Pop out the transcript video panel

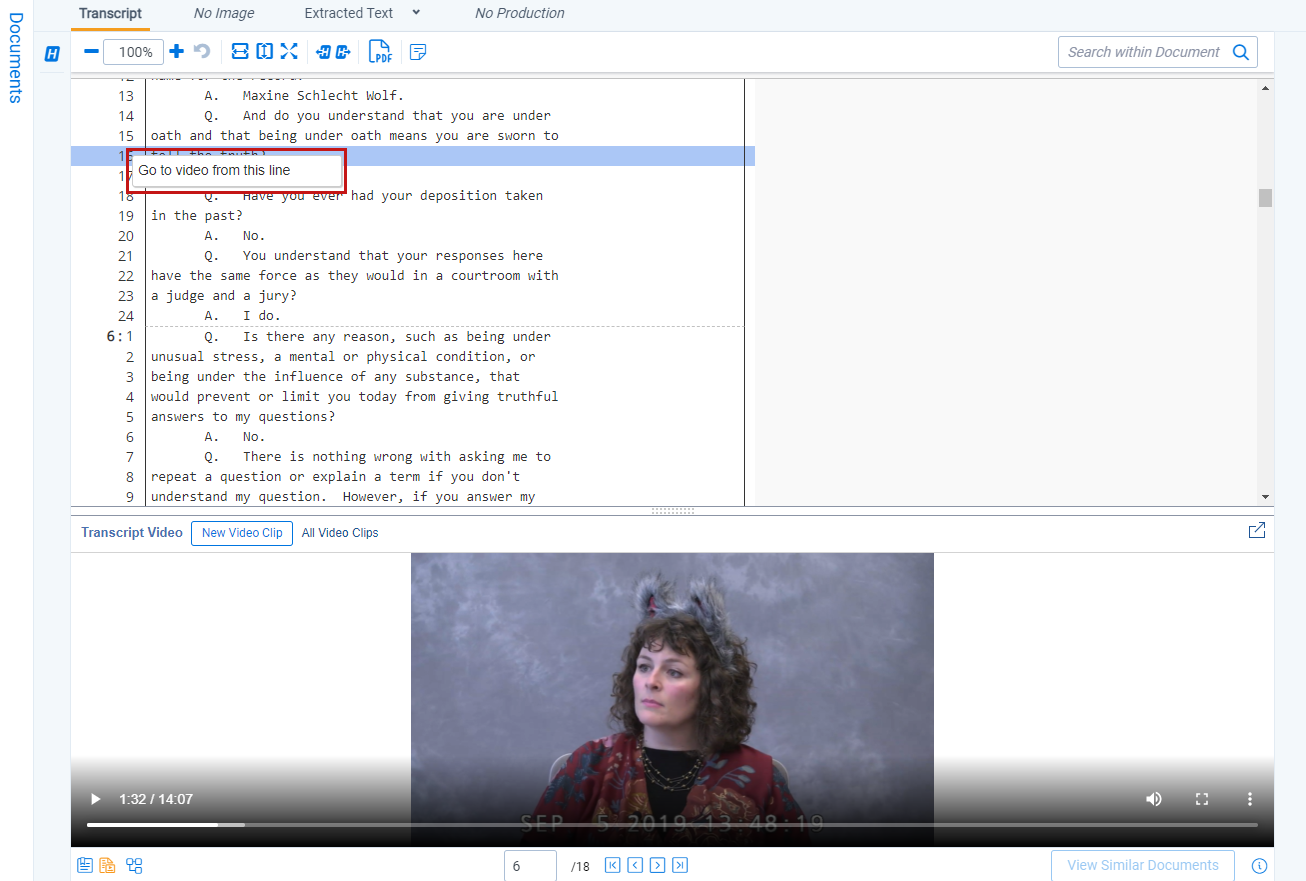[x=1257, y=531]
